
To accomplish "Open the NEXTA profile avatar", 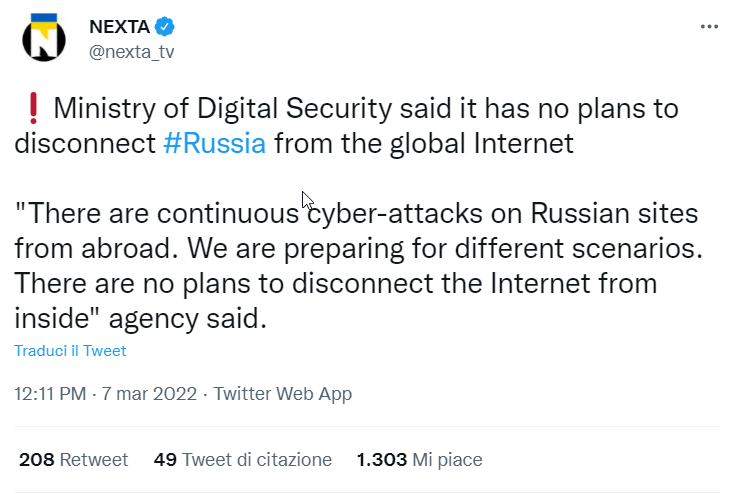I will [x=44, y=41].
